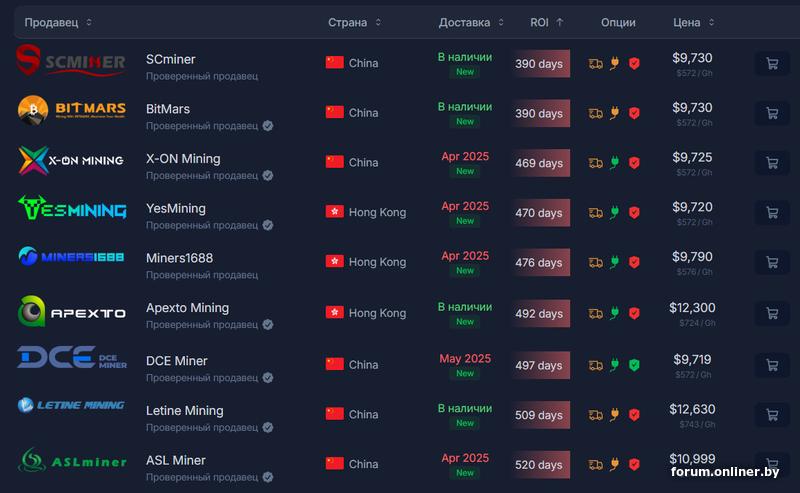Click the 469 days ROI badge
This screenshot has width=800, height=493.
pos(540,163)
